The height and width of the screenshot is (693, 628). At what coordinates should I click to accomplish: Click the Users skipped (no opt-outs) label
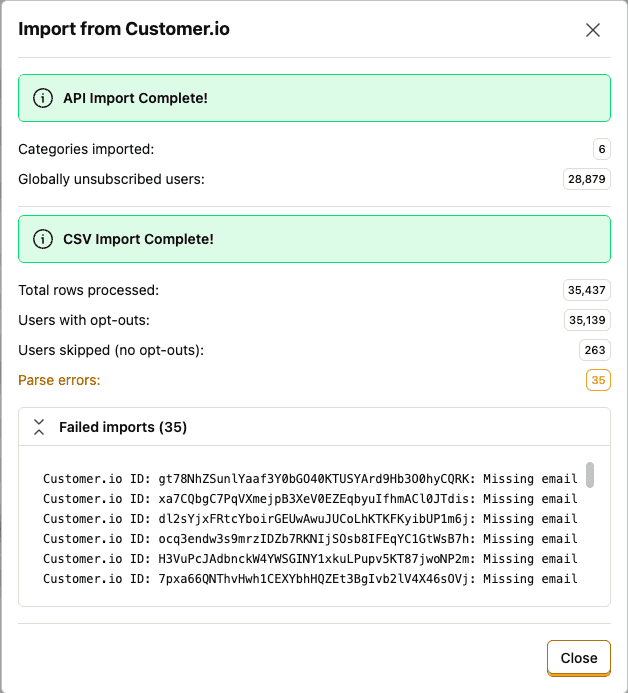111,350
